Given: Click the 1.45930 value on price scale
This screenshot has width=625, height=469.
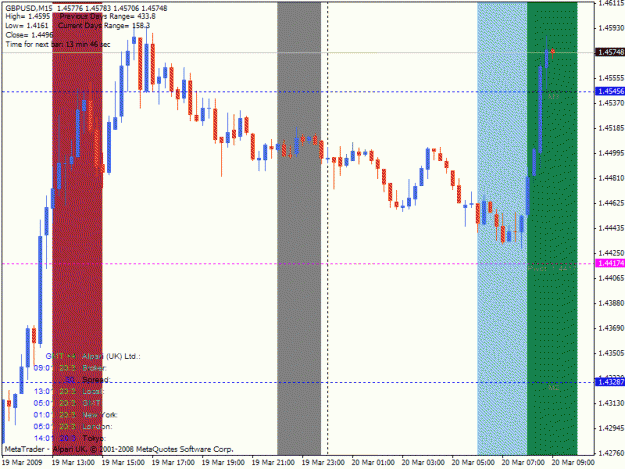Looking at the screenshot, I should pyautogui.click(x=611, y=28).
